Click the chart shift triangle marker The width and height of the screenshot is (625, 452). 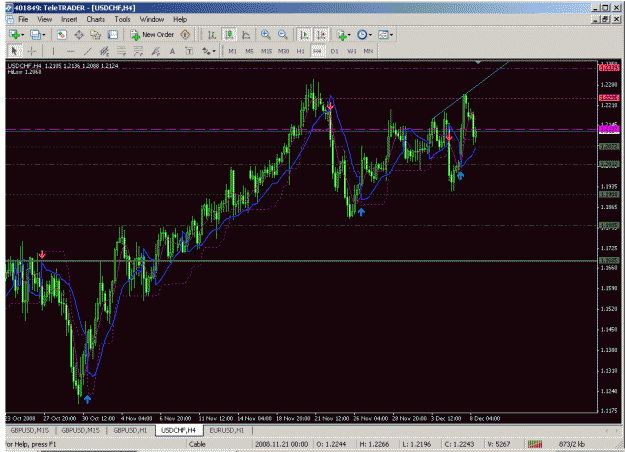point(478,62)
